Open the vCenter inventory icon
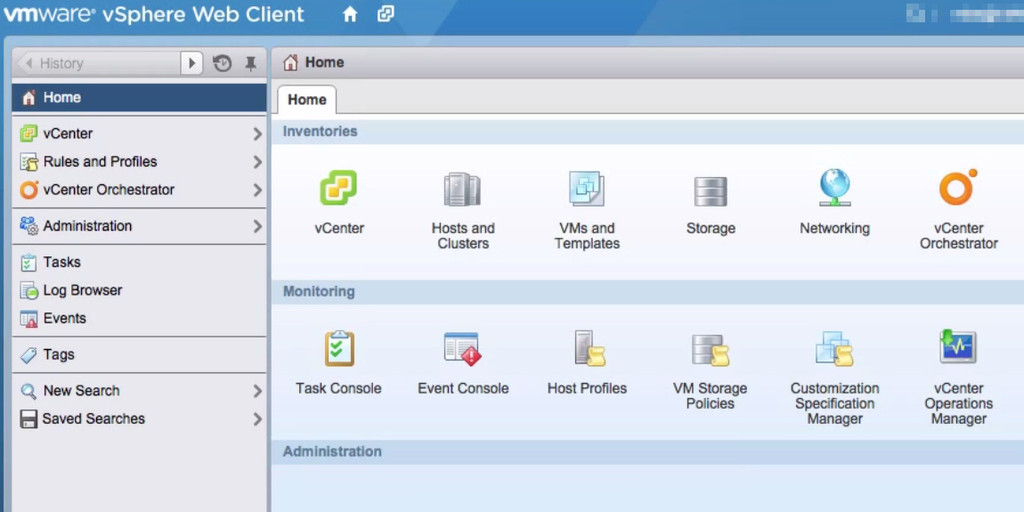 pyautogui.click(x=338, y=188)
